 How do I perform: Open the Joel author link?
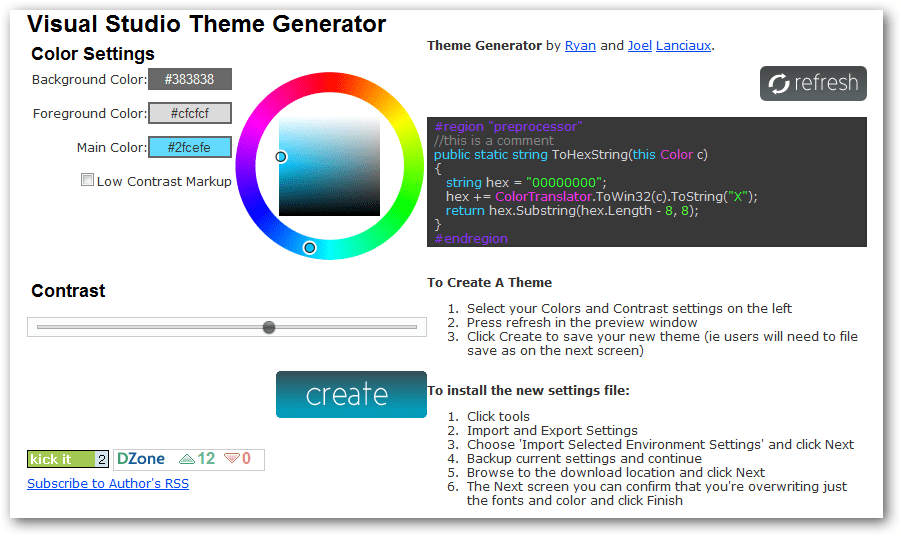(x=640, y=45)
